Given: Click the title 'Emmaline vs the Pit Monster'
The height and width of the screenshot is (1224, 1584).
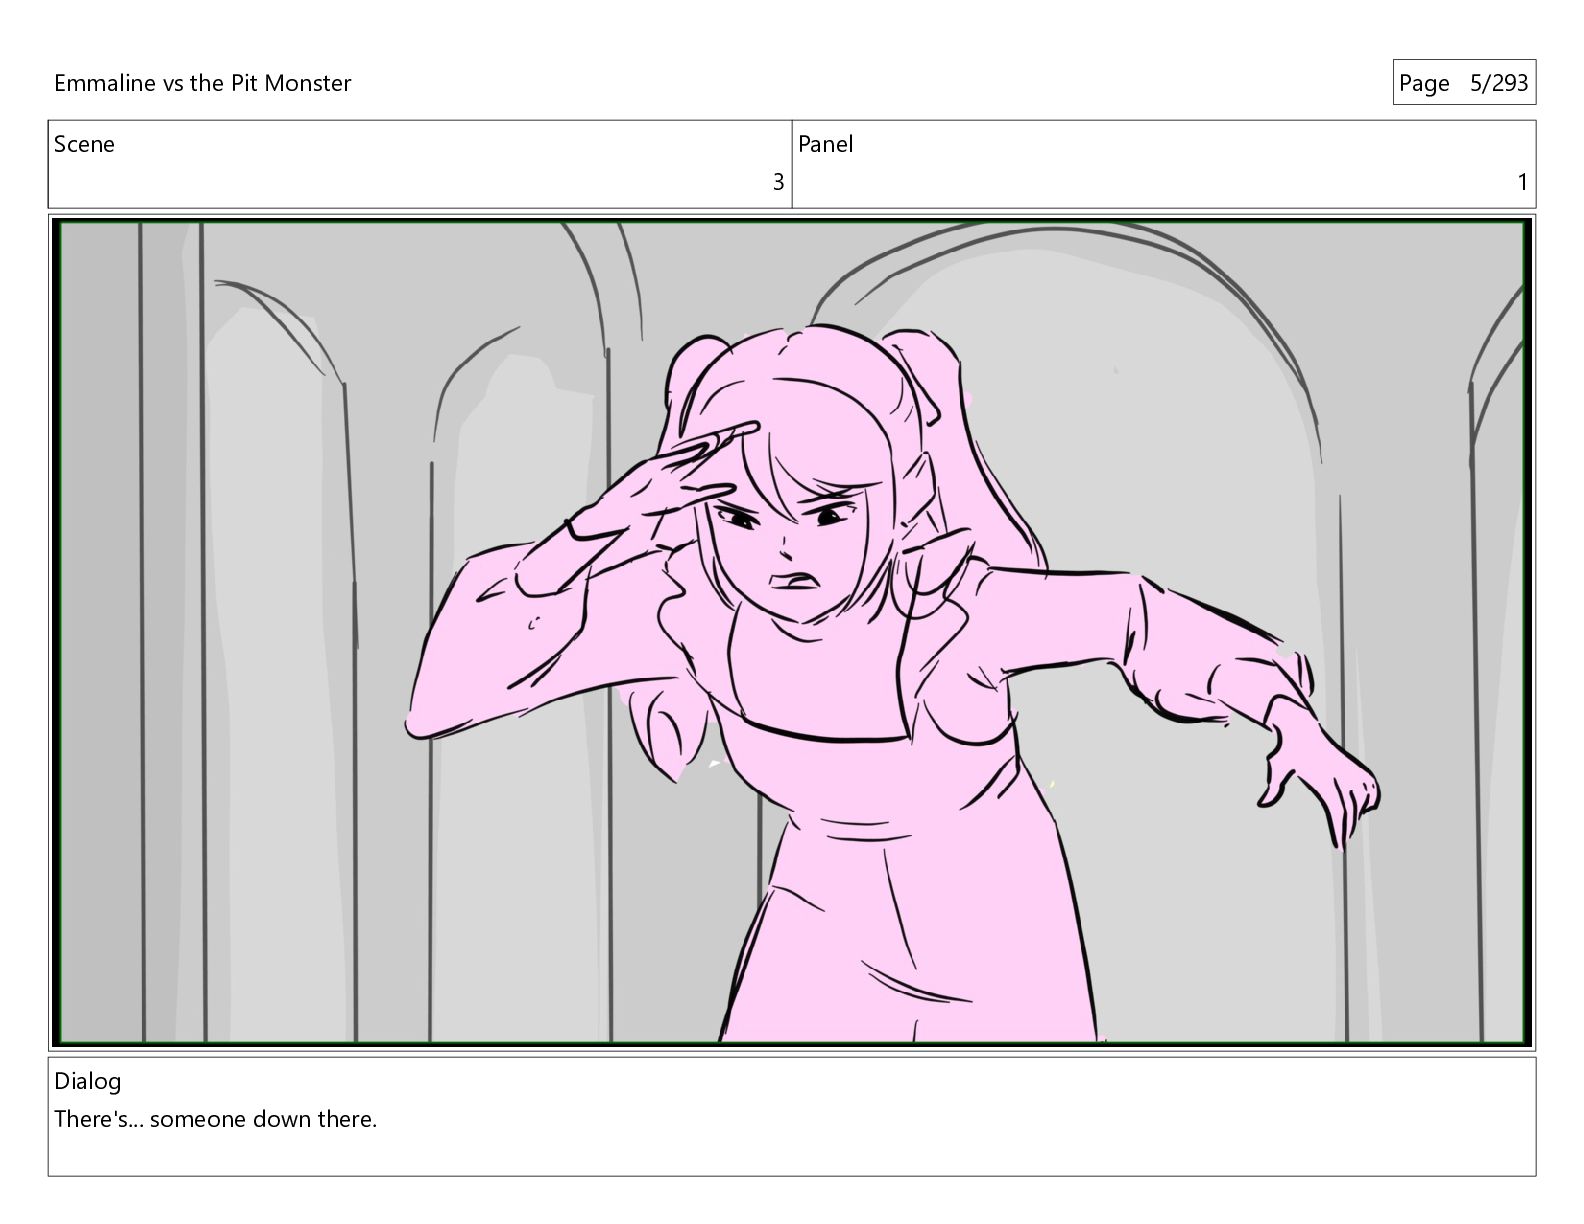Looking at the screenshot, I should click(x=202, y=83).
